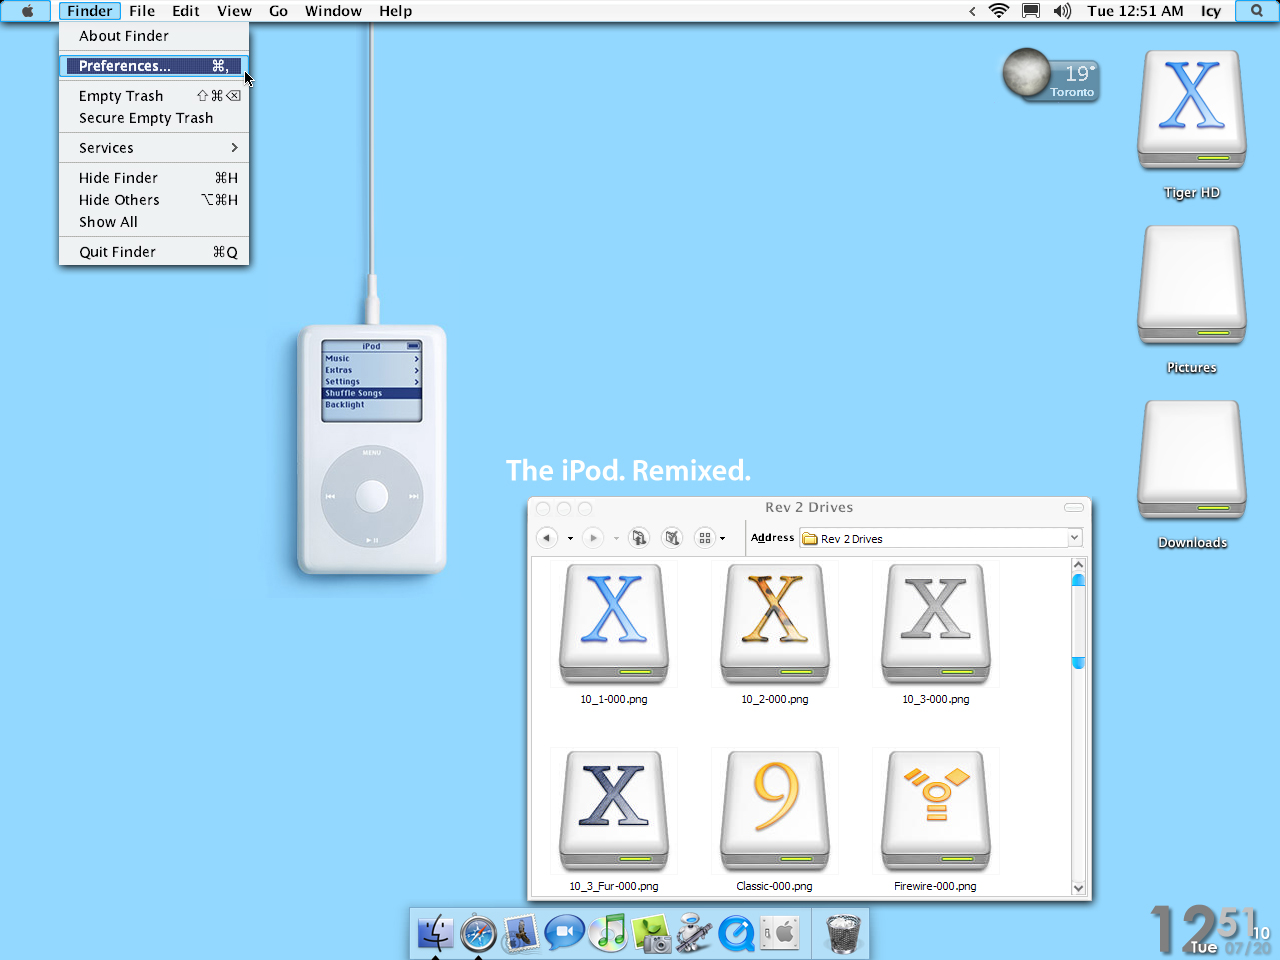
Task: Expand the Services submenu
Action: (x=154, y=148)
